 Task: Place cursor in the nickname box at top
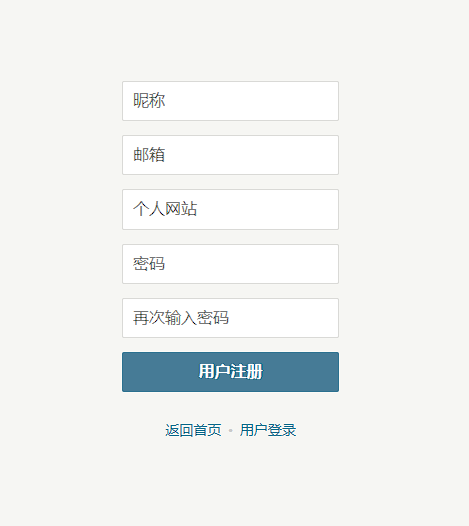click(230, 101)
